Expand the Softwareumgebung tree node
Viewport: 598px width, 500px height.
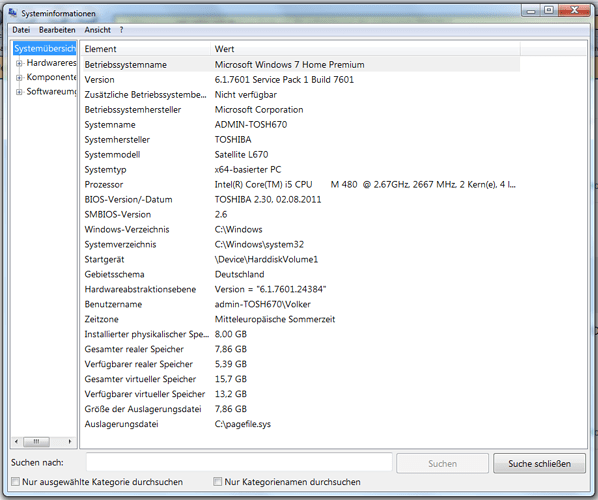coord(19,92)
